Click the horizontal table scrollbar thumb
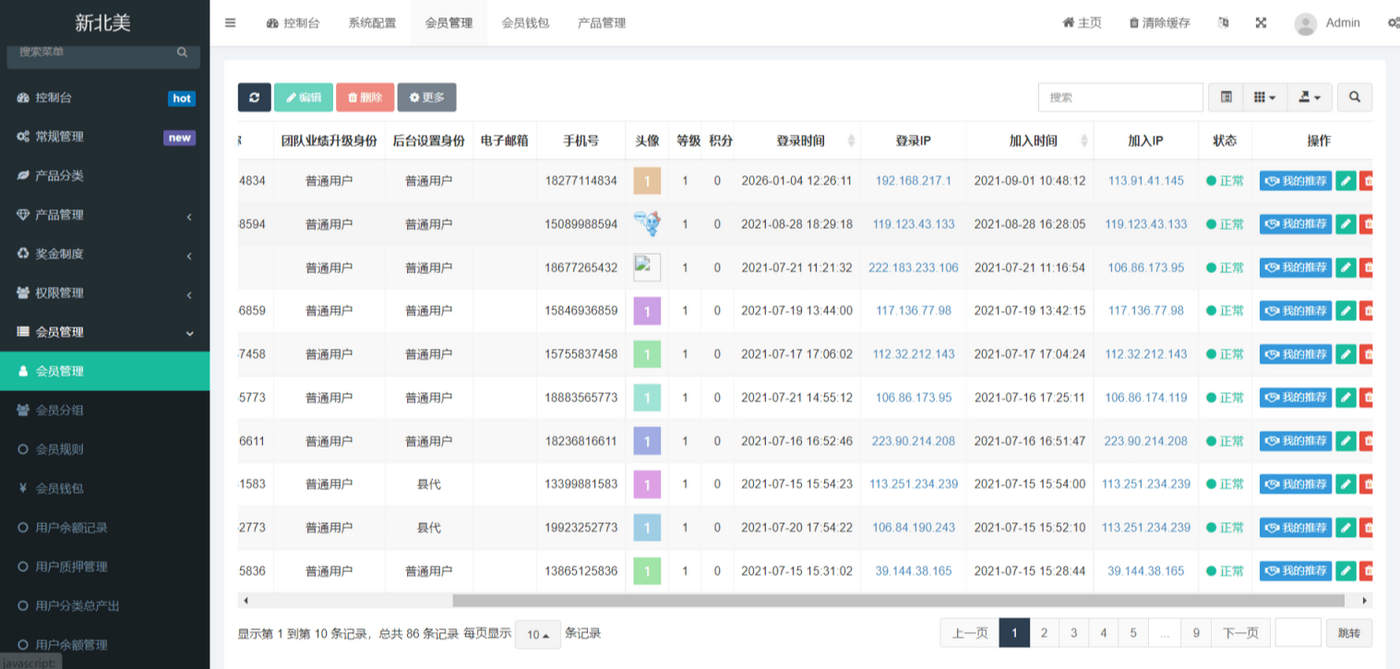The width and height of the screenshot is (1400, 669). [x=898, y=600]
